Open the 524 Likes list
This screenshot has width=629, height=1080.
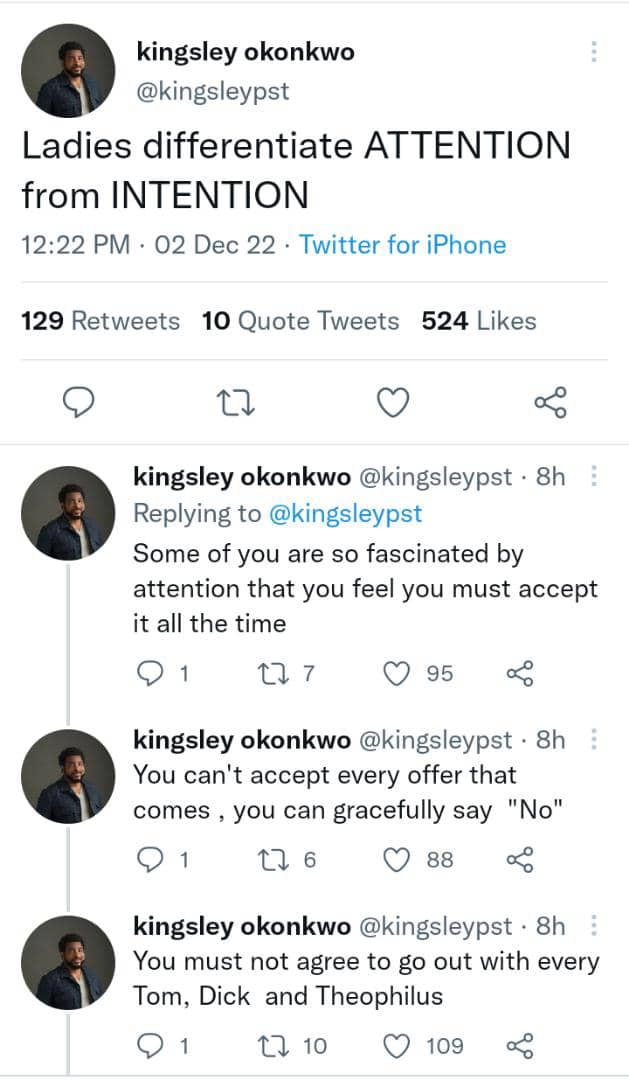pos(478,321)
